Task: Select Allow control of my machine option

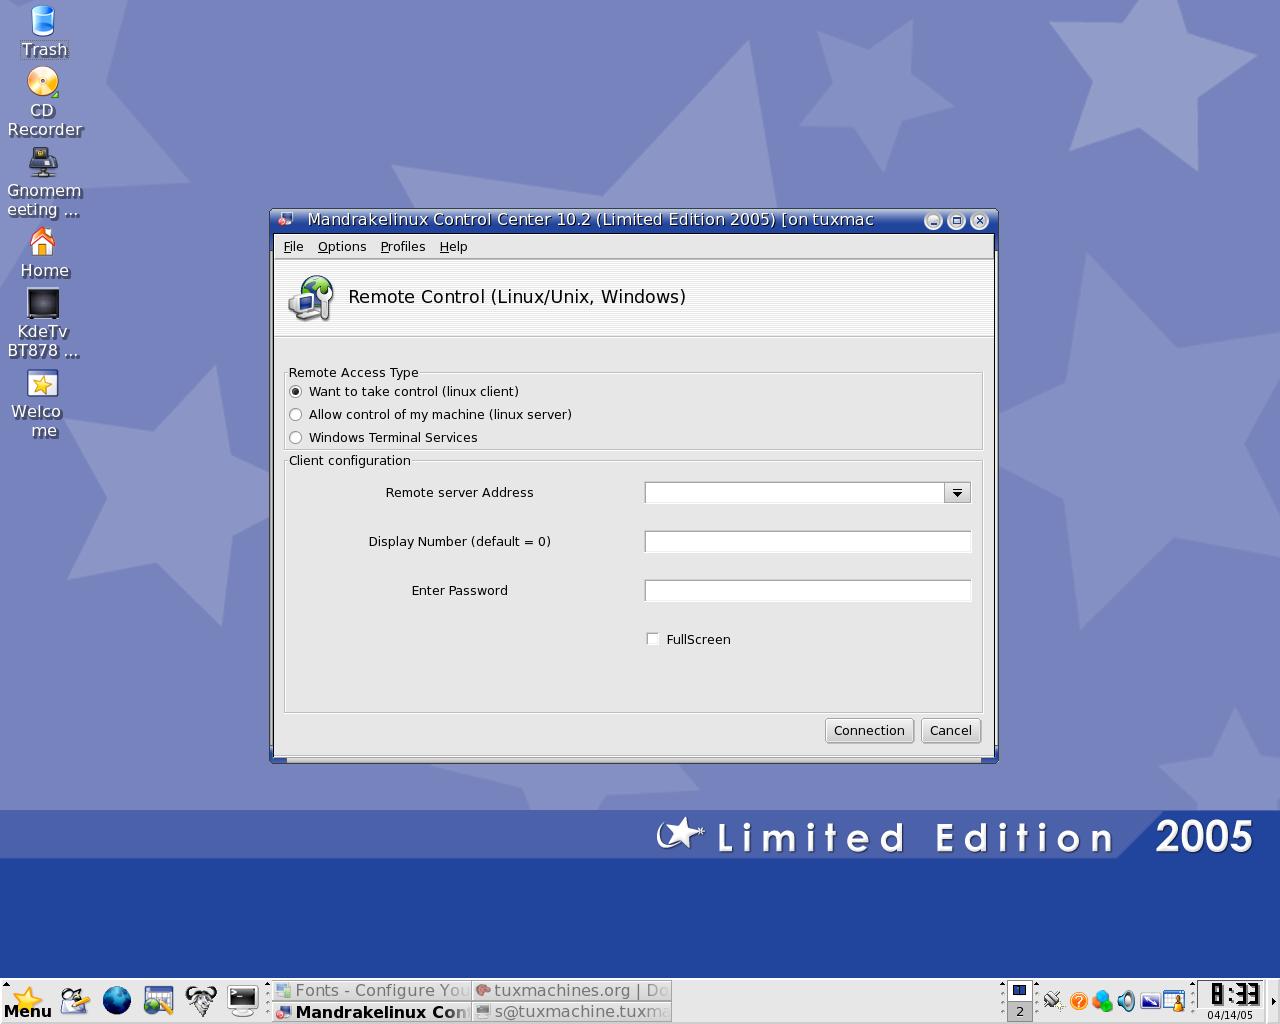Action: point(296,415)
